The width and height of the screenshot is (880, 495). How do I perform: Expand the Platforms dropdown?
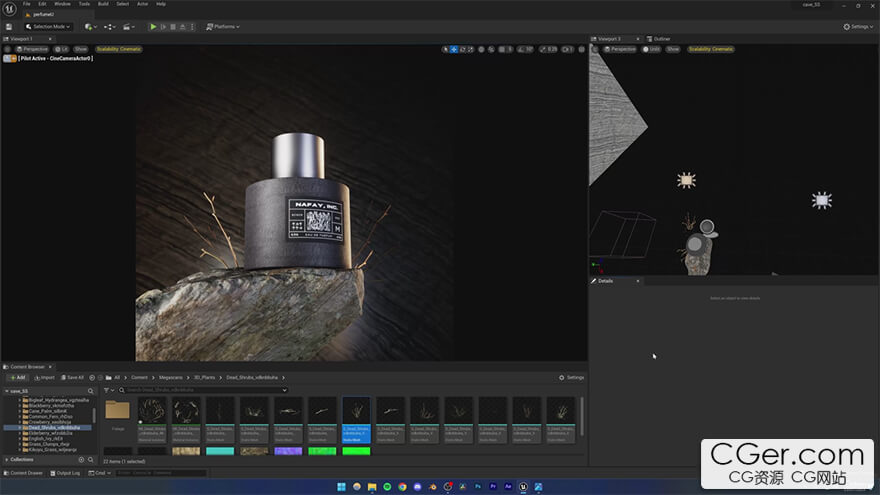223,27
